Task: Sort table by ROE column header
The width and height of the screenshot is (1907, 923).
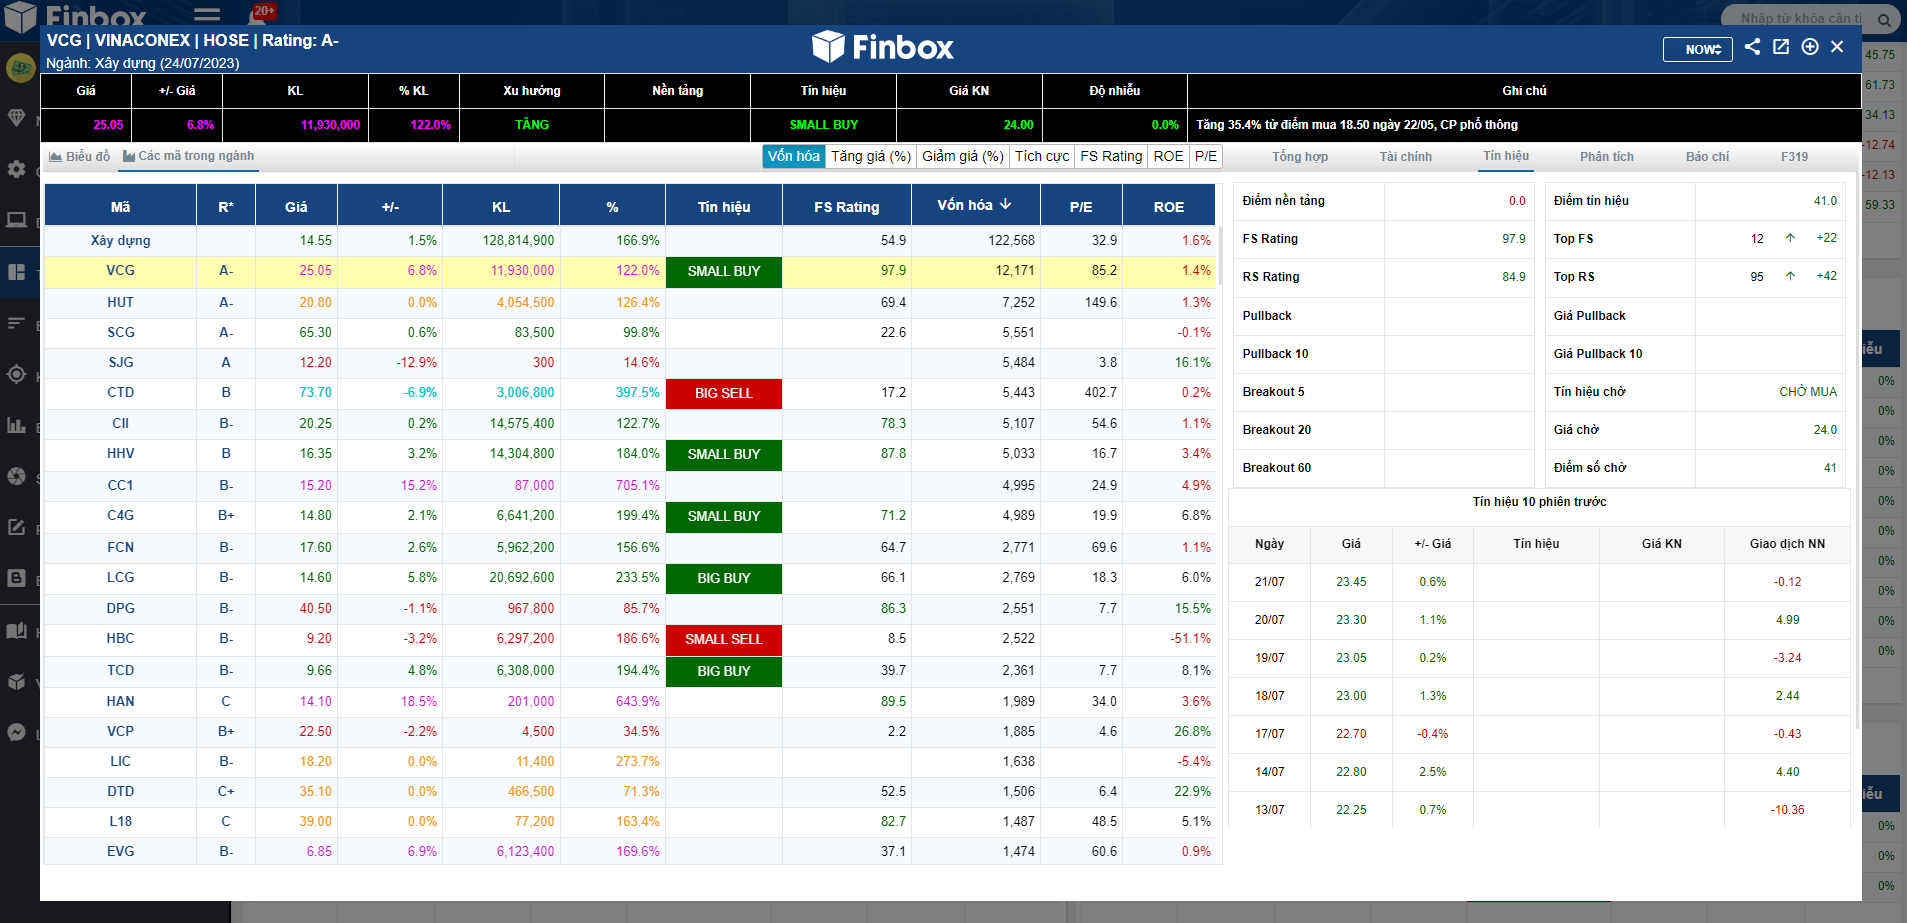Action: 1169,207
